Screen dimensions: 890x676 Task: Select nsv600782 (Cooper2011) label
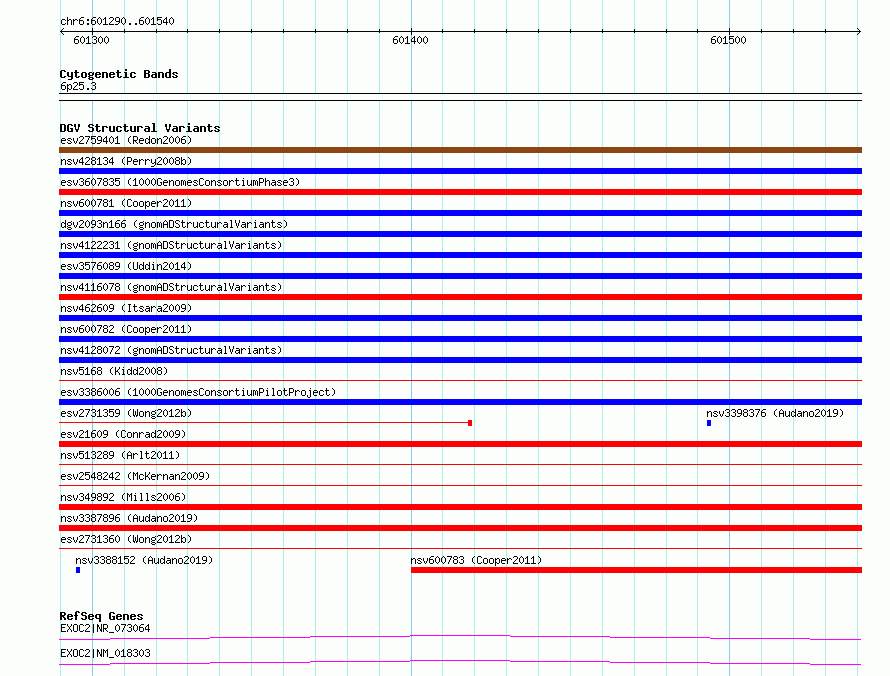pyautogui.click(x=126, y=329)
